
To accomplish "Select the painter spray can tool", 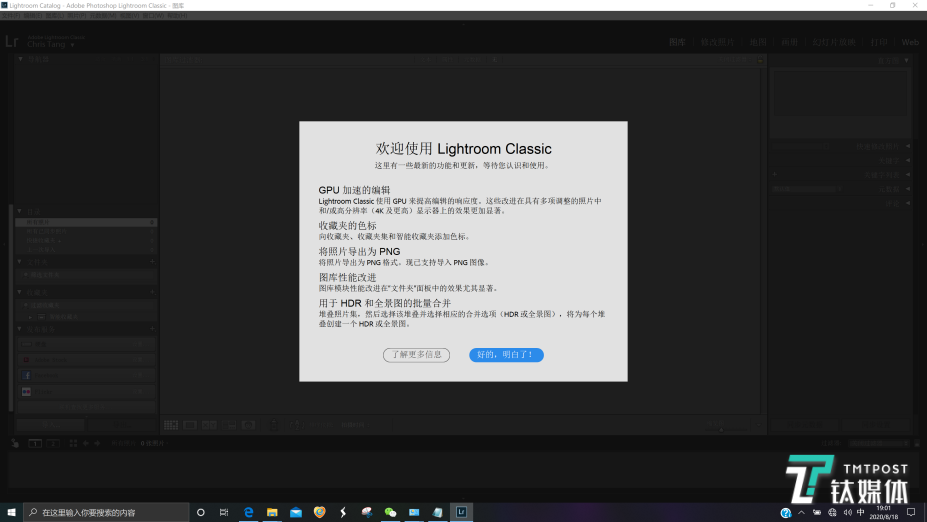I will click(274, 424).
